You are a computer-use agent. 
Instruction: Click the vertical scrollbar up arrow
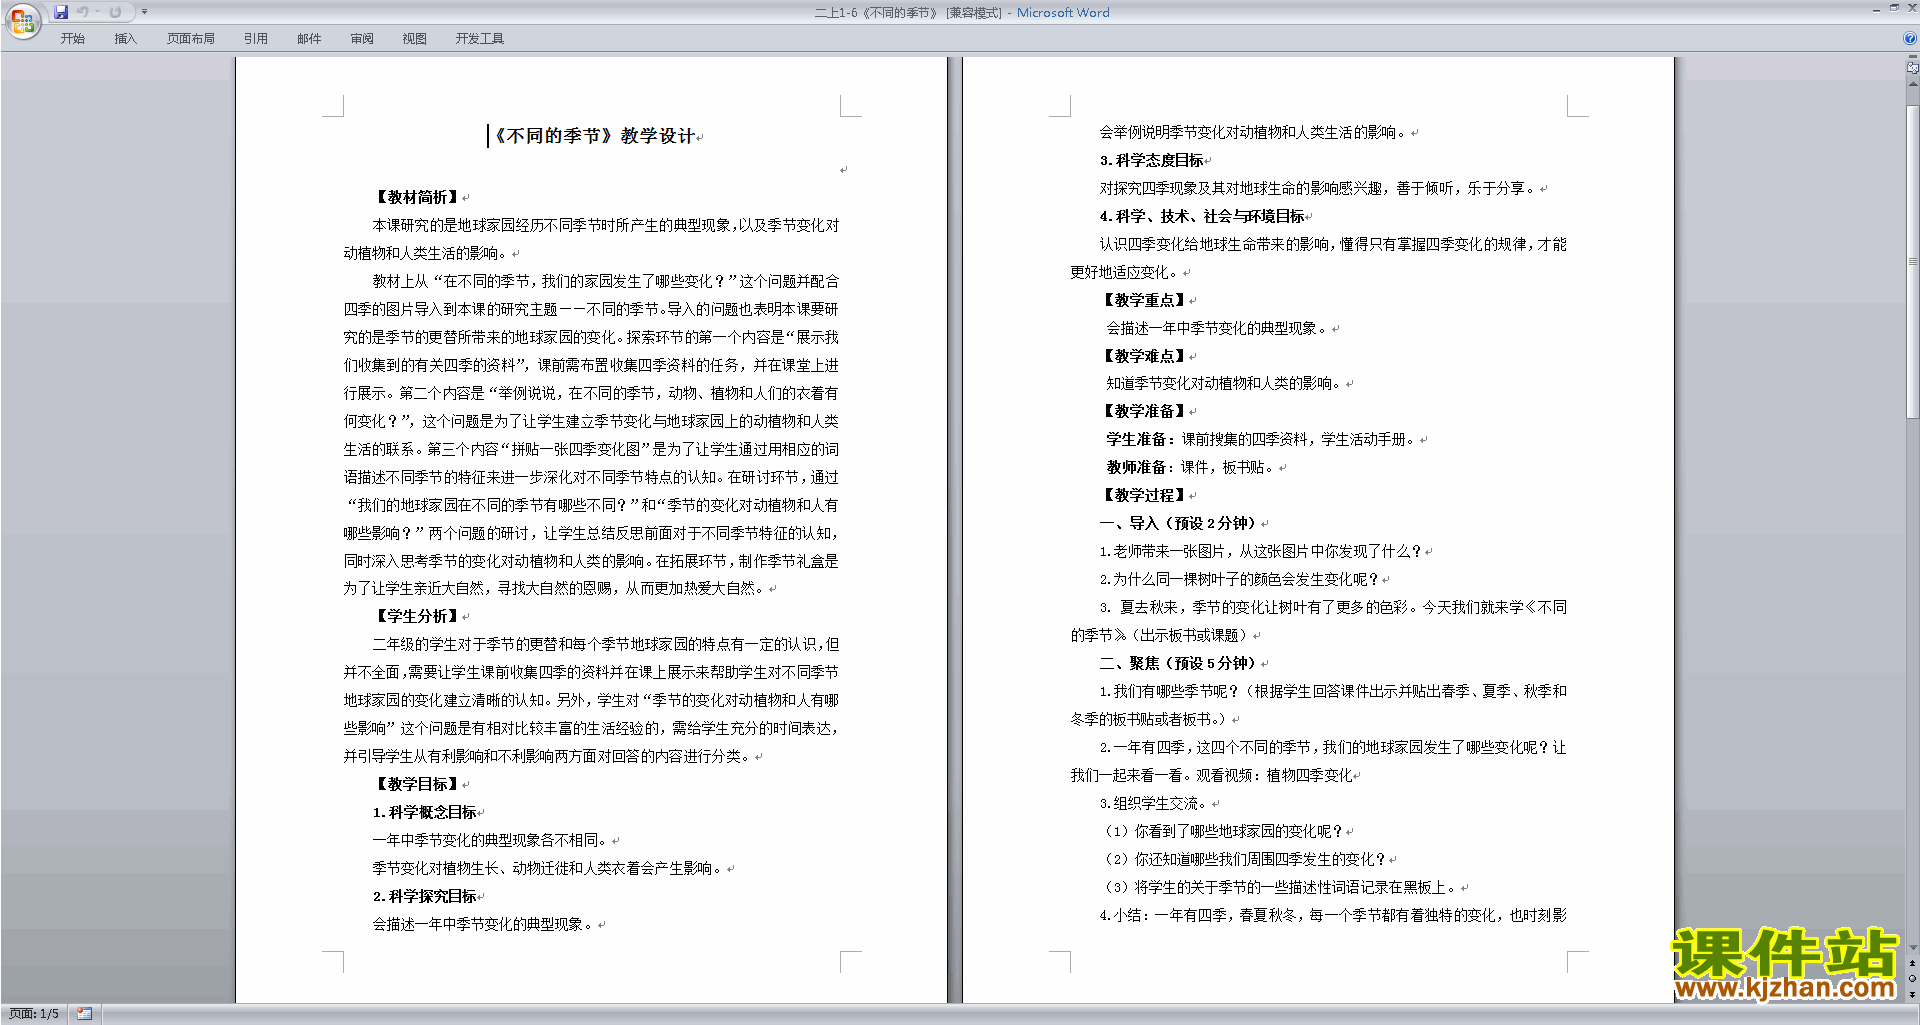(1913, 84)
